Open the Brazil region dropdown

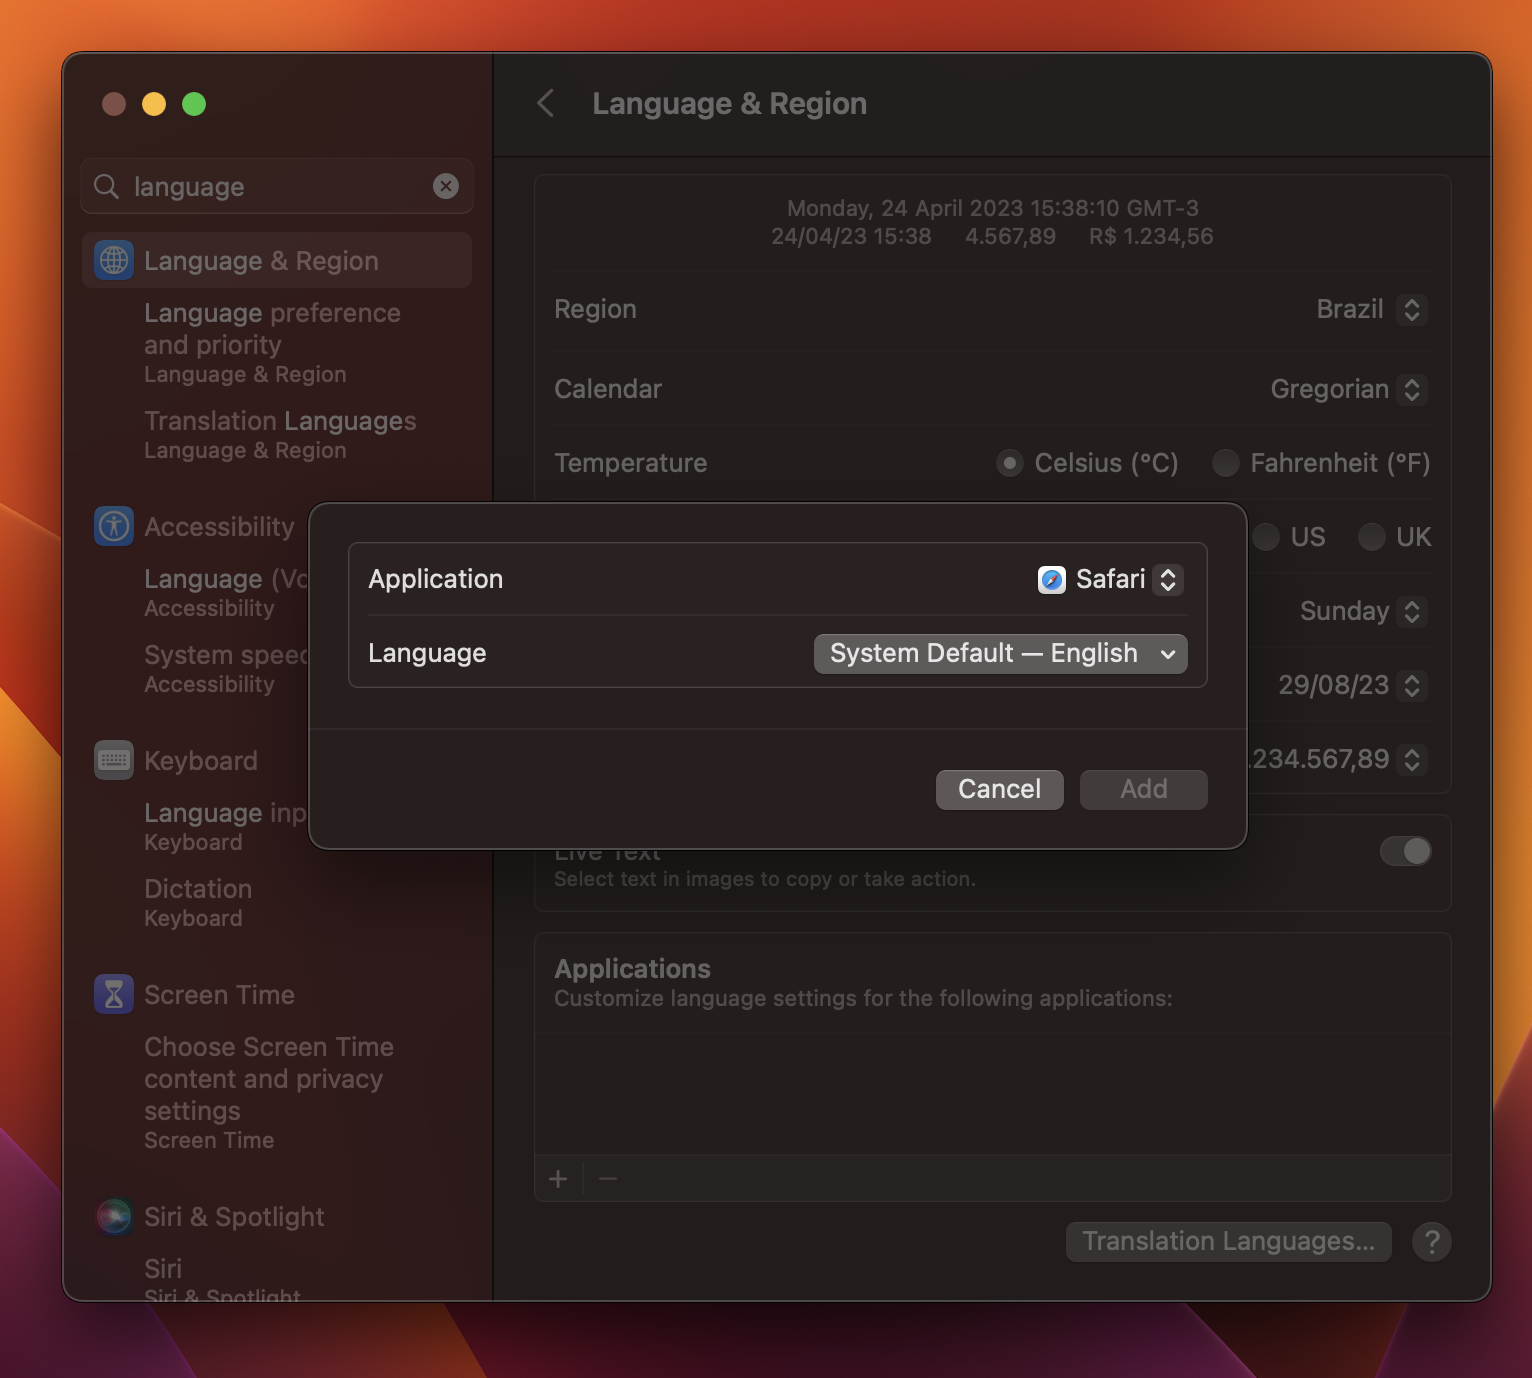[1368, 309]
